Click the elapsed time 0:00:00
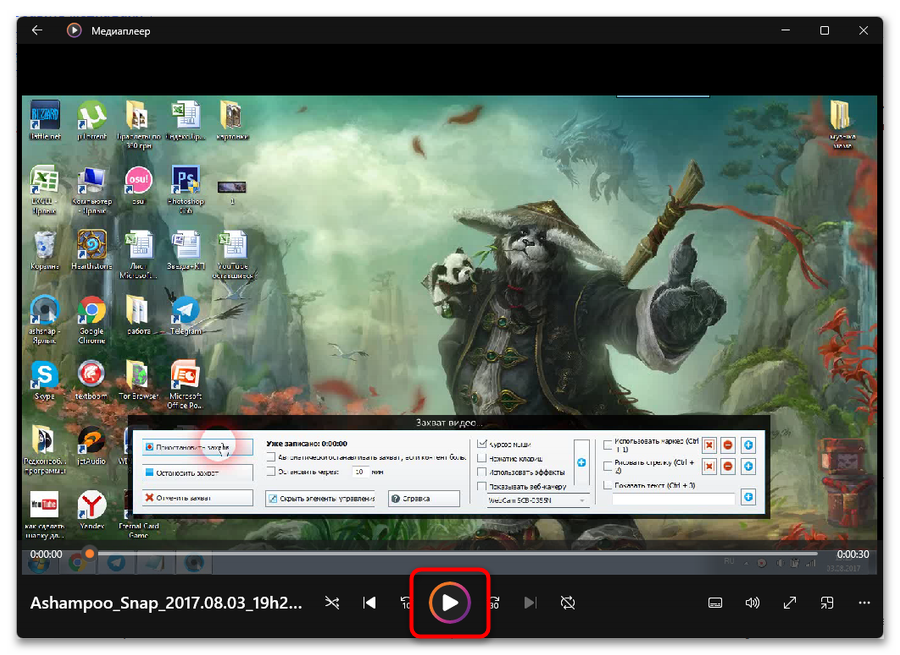Screen dimensions: 900x655 46,555
